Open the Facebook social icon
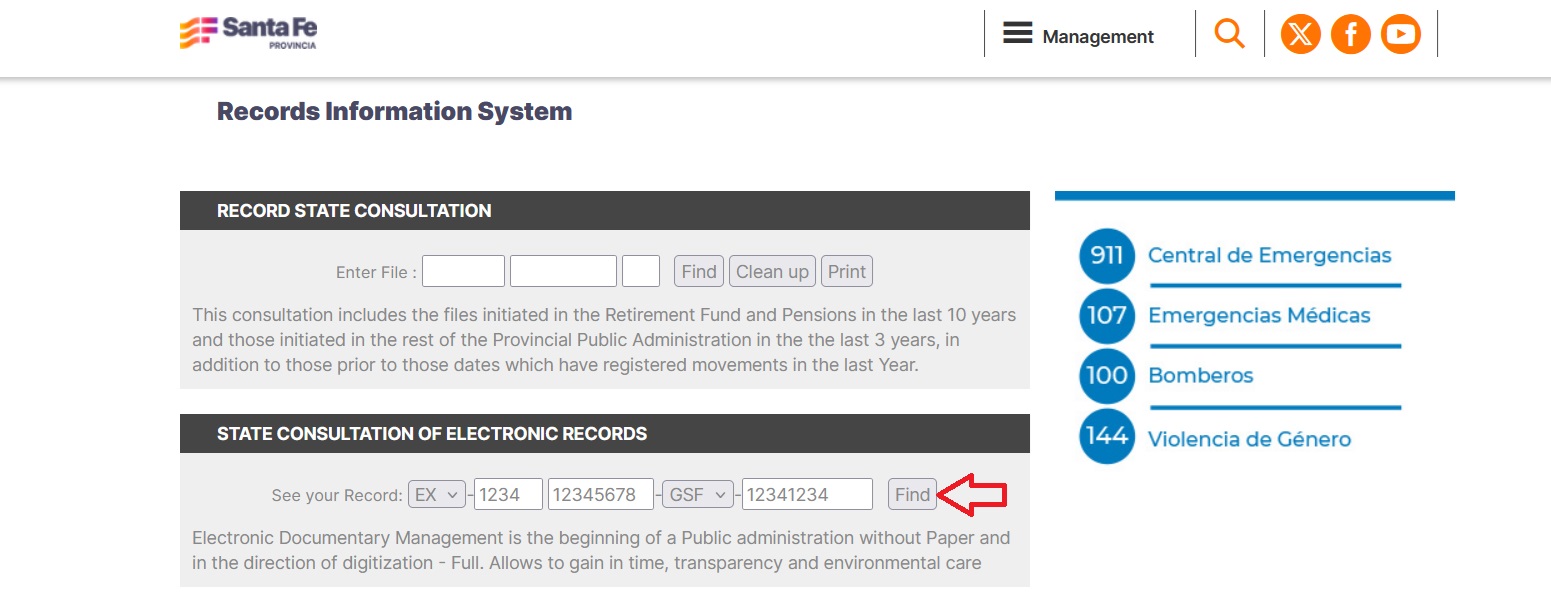 [x=1350, y=35]
